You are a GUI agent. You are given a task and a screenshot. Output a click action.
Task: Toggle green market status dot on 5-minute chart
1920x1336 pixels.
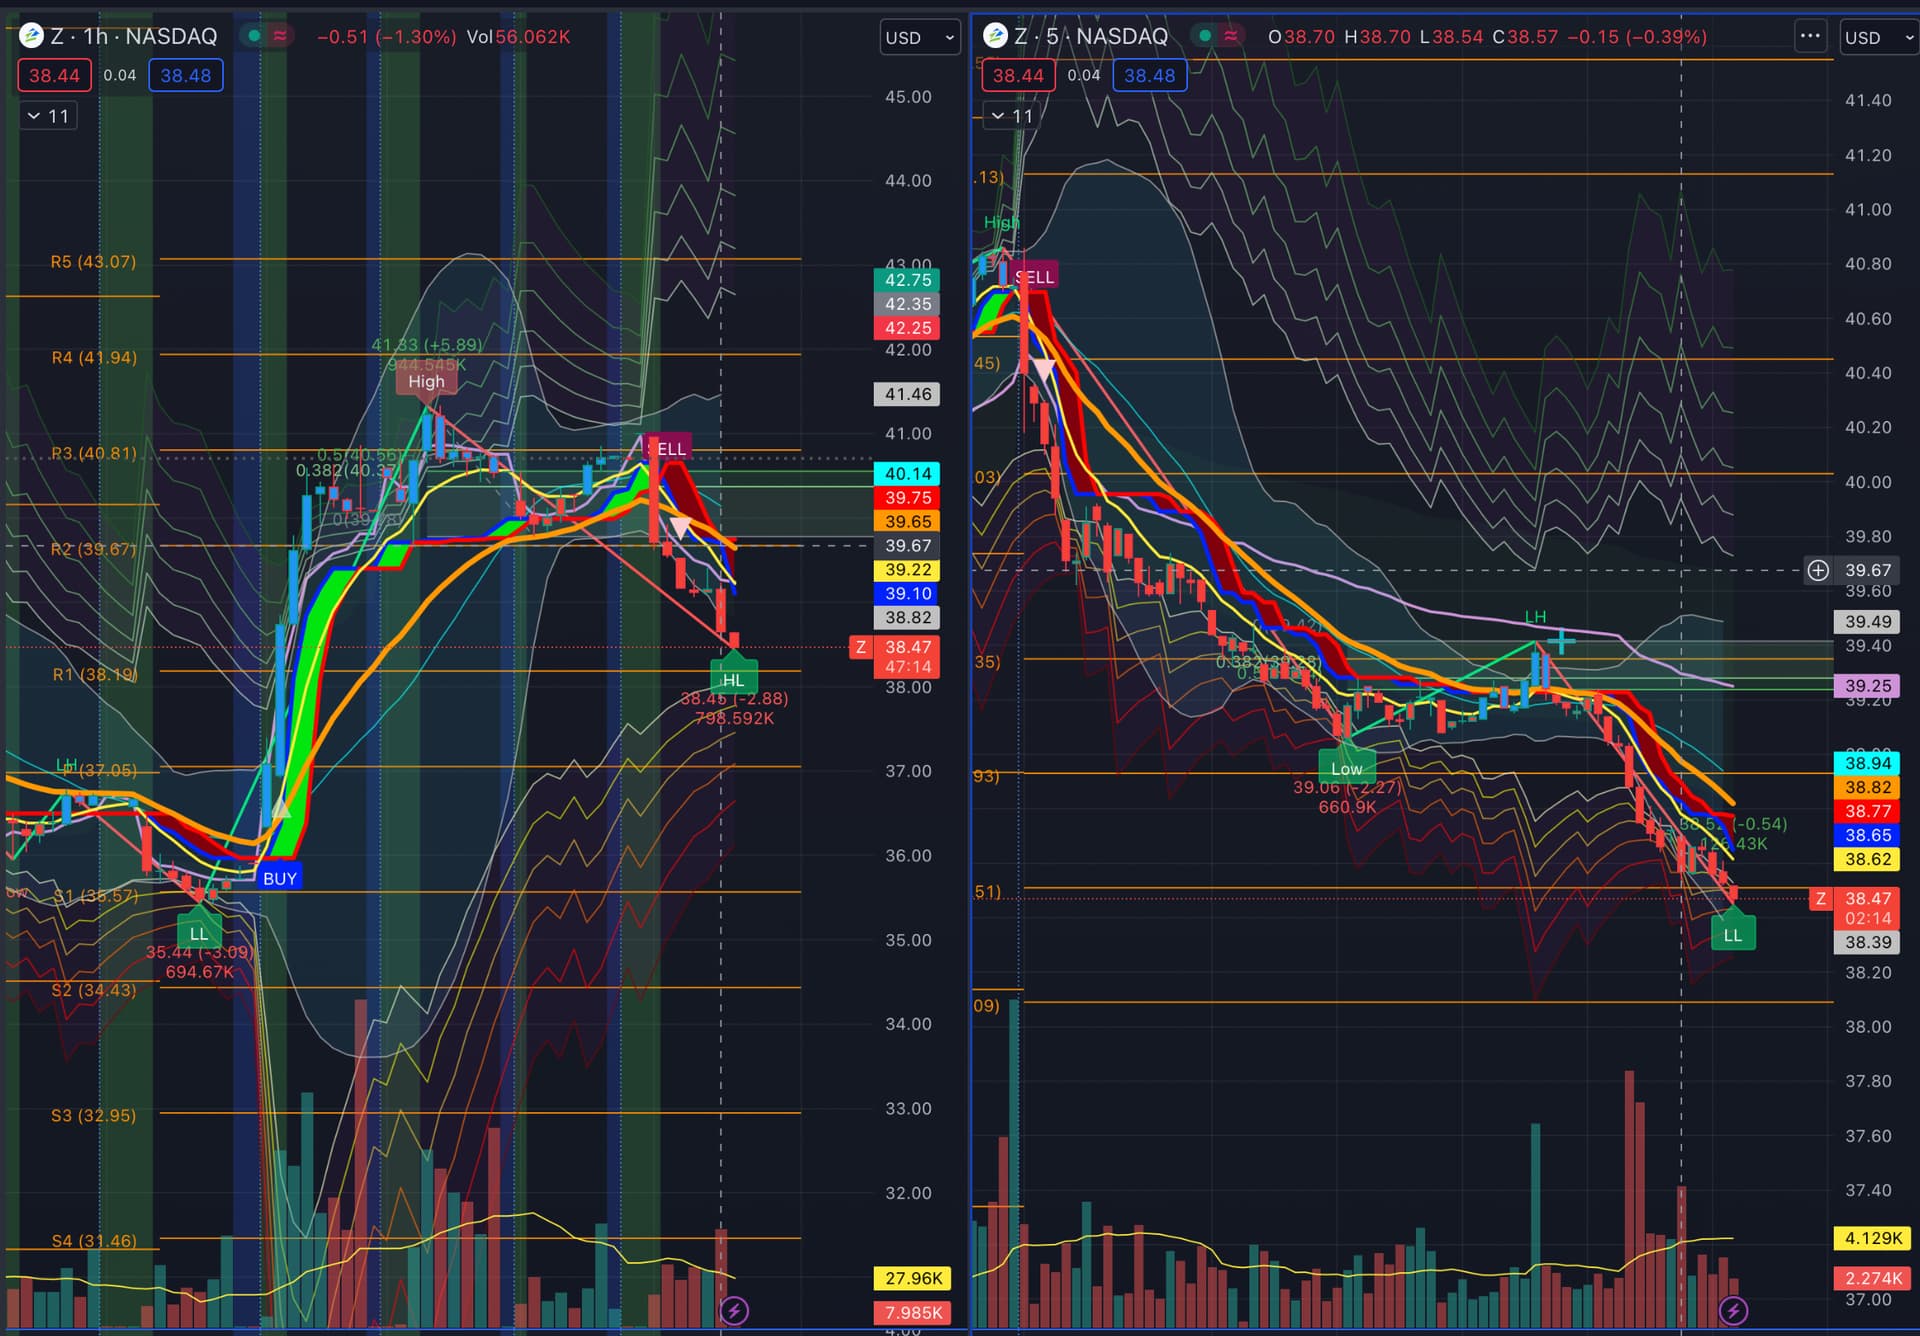[1205, 36]
